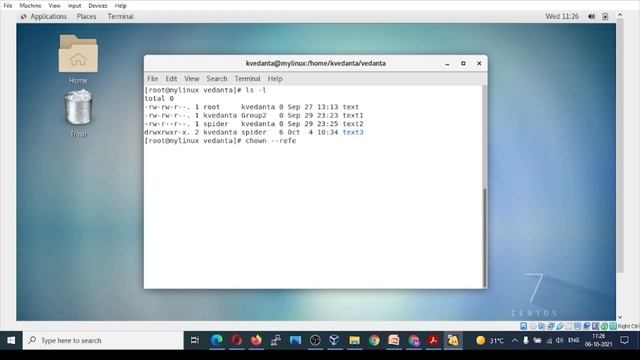The image size is (640, 360).
Task: Open the Photos app taskbar icon
Action: 295,340
